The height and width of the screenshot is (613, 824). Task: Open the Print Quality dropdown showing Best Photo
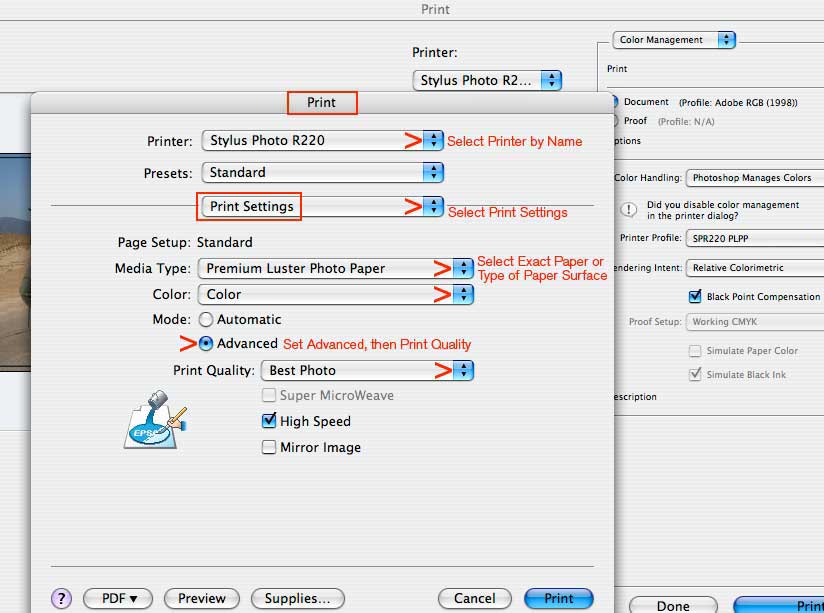[x=368, y=370]
